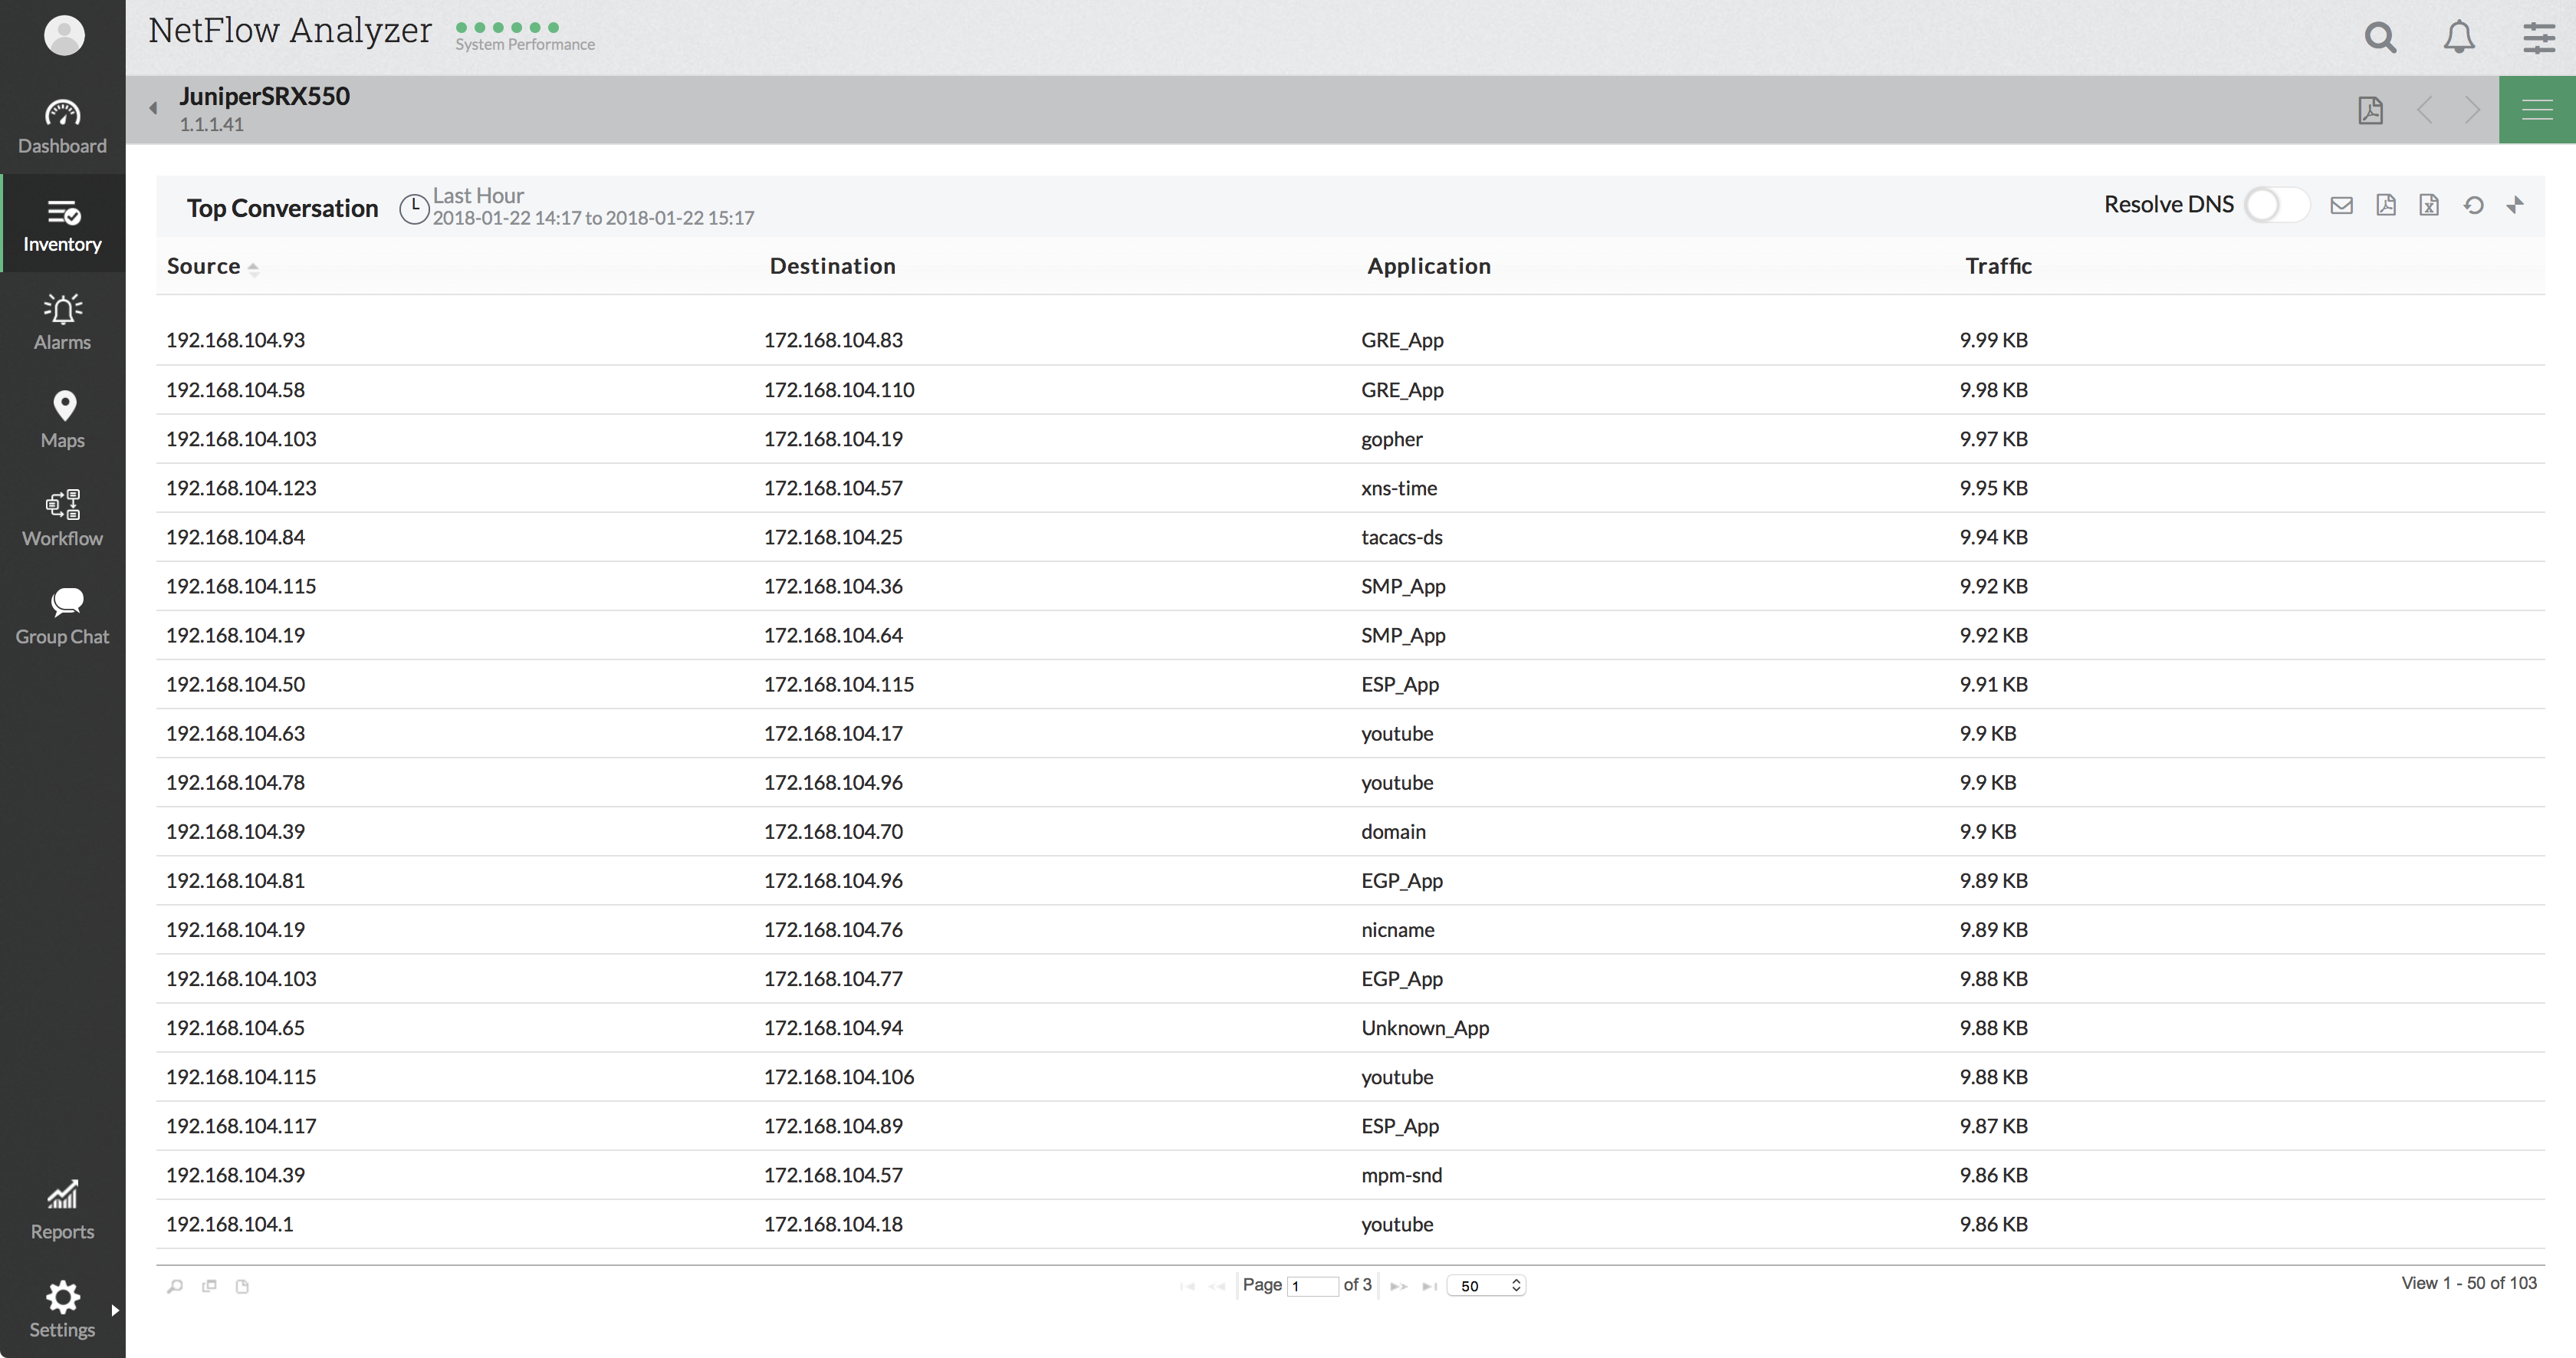Click traffic value 9.91 KB
Screen dimensions: 2576x1358
pyautogui.click(x=1993, y=684)
